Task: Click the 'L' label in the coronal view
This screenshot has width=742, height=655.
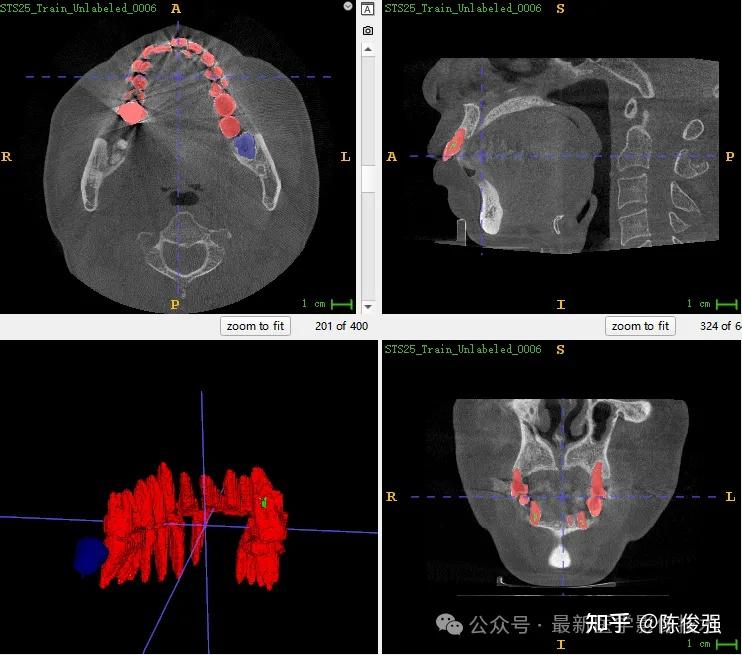Action: click(x=730, y=496)
